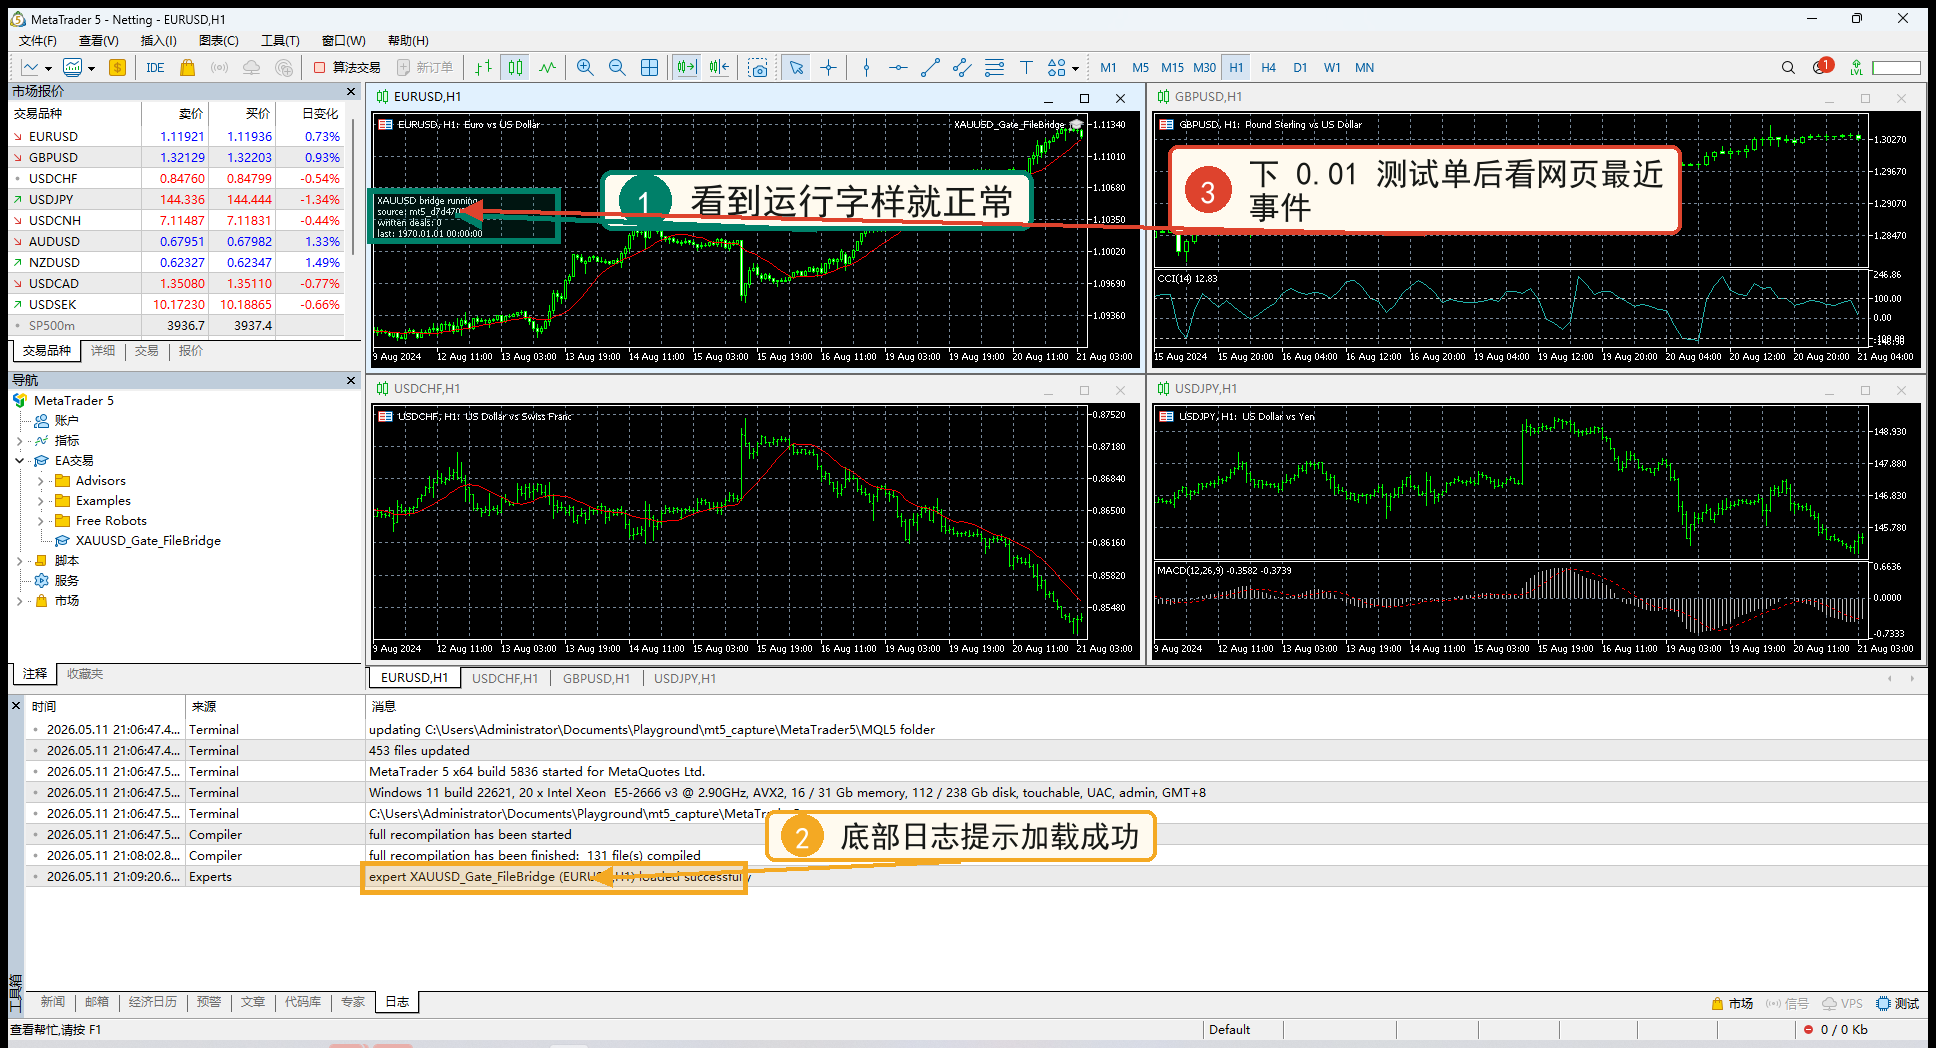Toggle the 算法交易 algo trading button
Screen dimensions: 1936x1048
click(347, 68)
